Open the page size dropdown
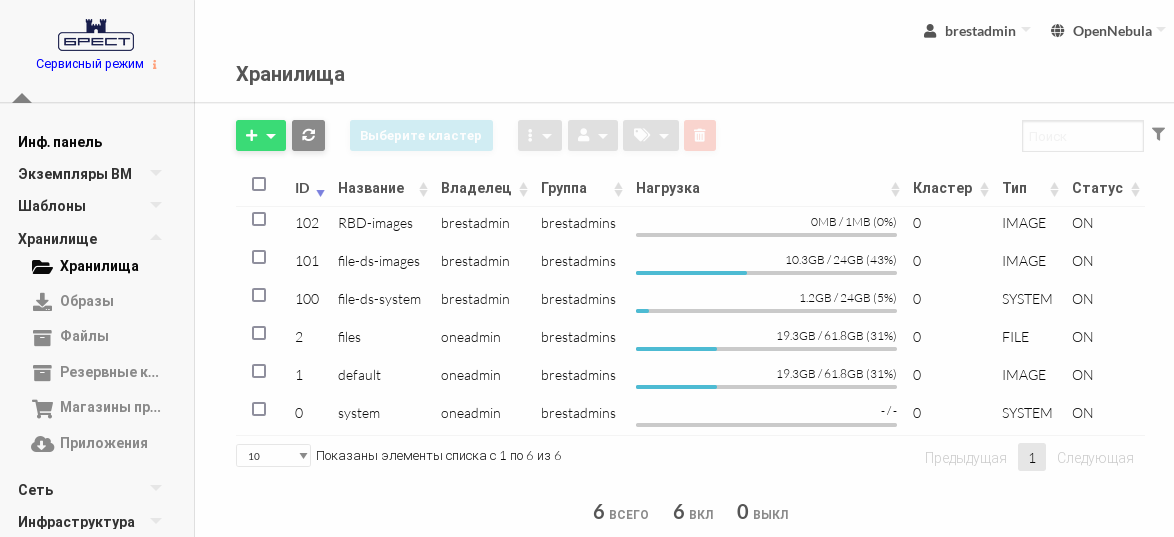Screen dimensions: 1174x537 (x=273, y=456)
